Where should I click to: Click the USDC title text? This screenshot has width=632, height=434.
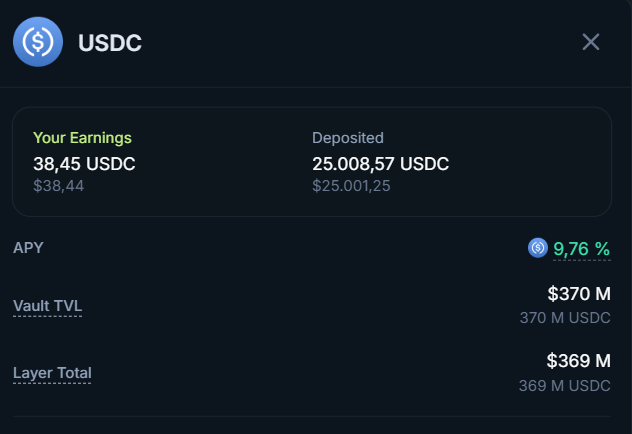[x=110, y=43]
